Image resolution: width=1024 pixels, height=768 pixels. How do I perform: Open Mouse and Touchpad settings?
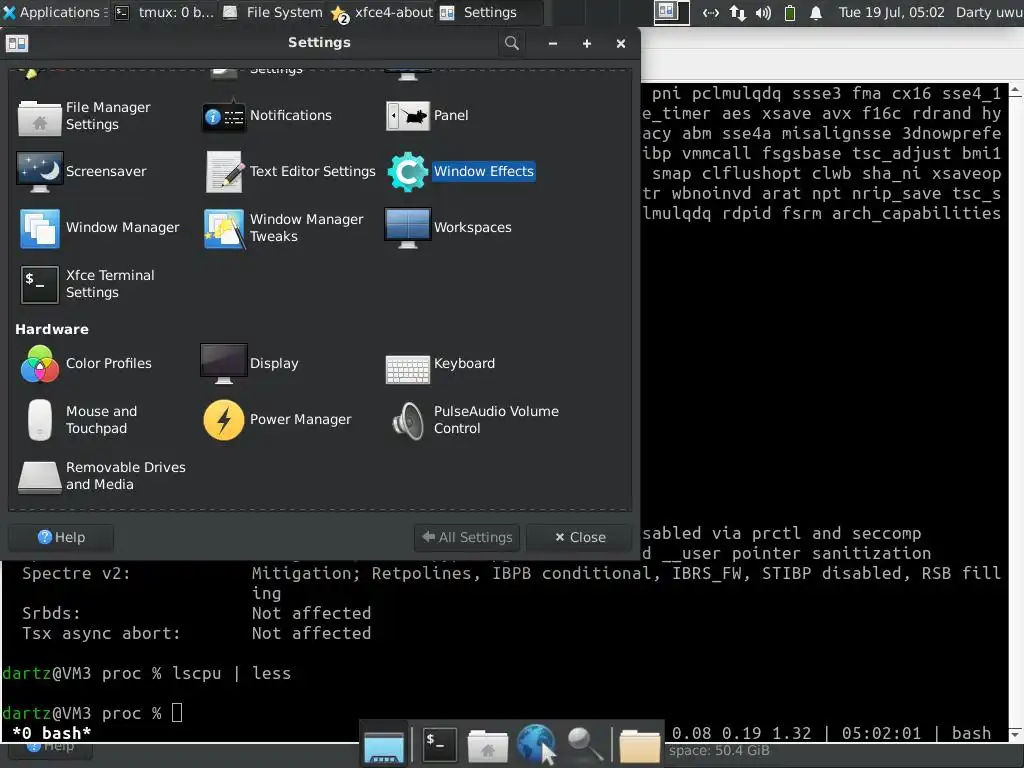[x=82, y=420]
